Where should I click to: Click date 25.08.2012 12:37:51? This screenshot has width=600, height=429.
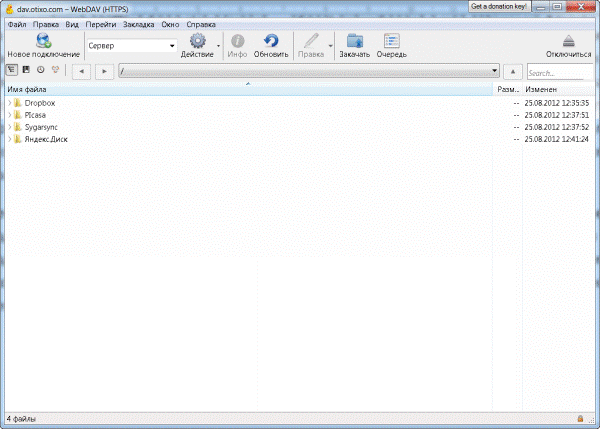tap(557, 115)
